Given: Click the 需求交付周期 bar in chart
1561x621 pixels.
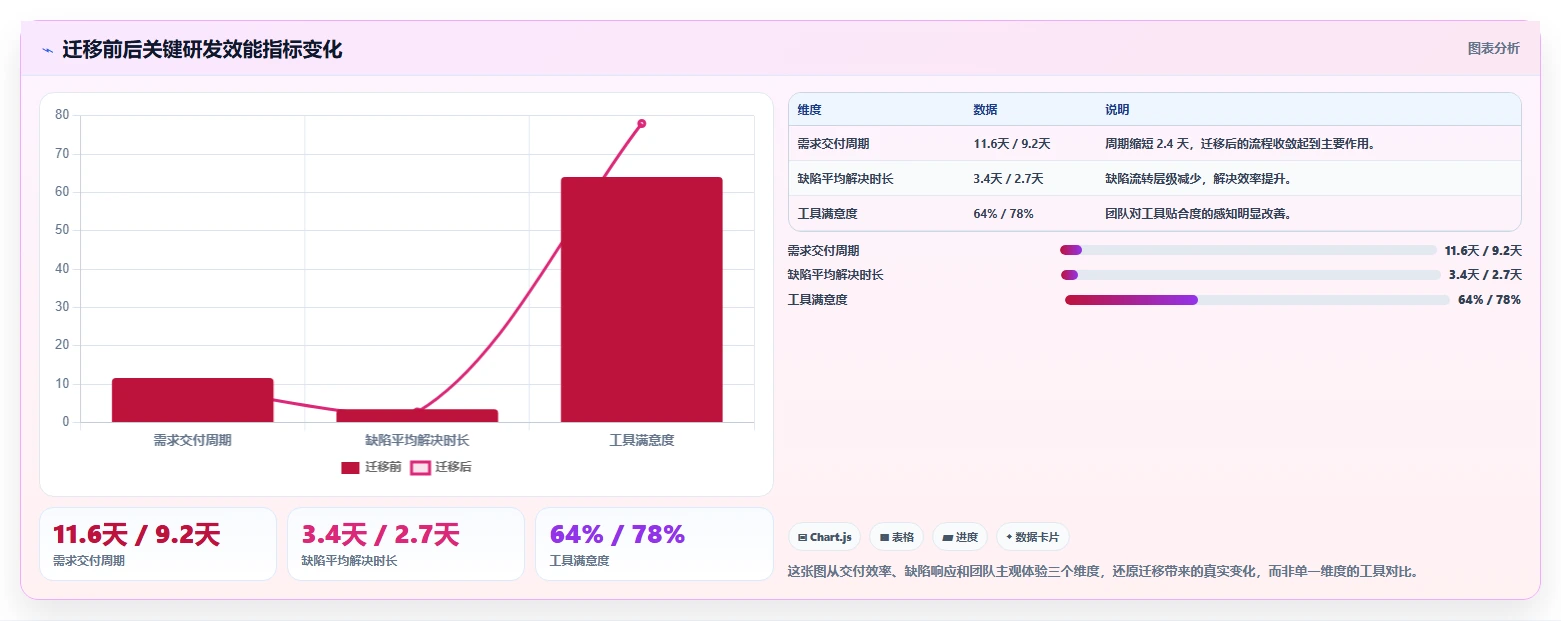Looking at the screenshot, I should pyautogui.click(x=193, y=400).
